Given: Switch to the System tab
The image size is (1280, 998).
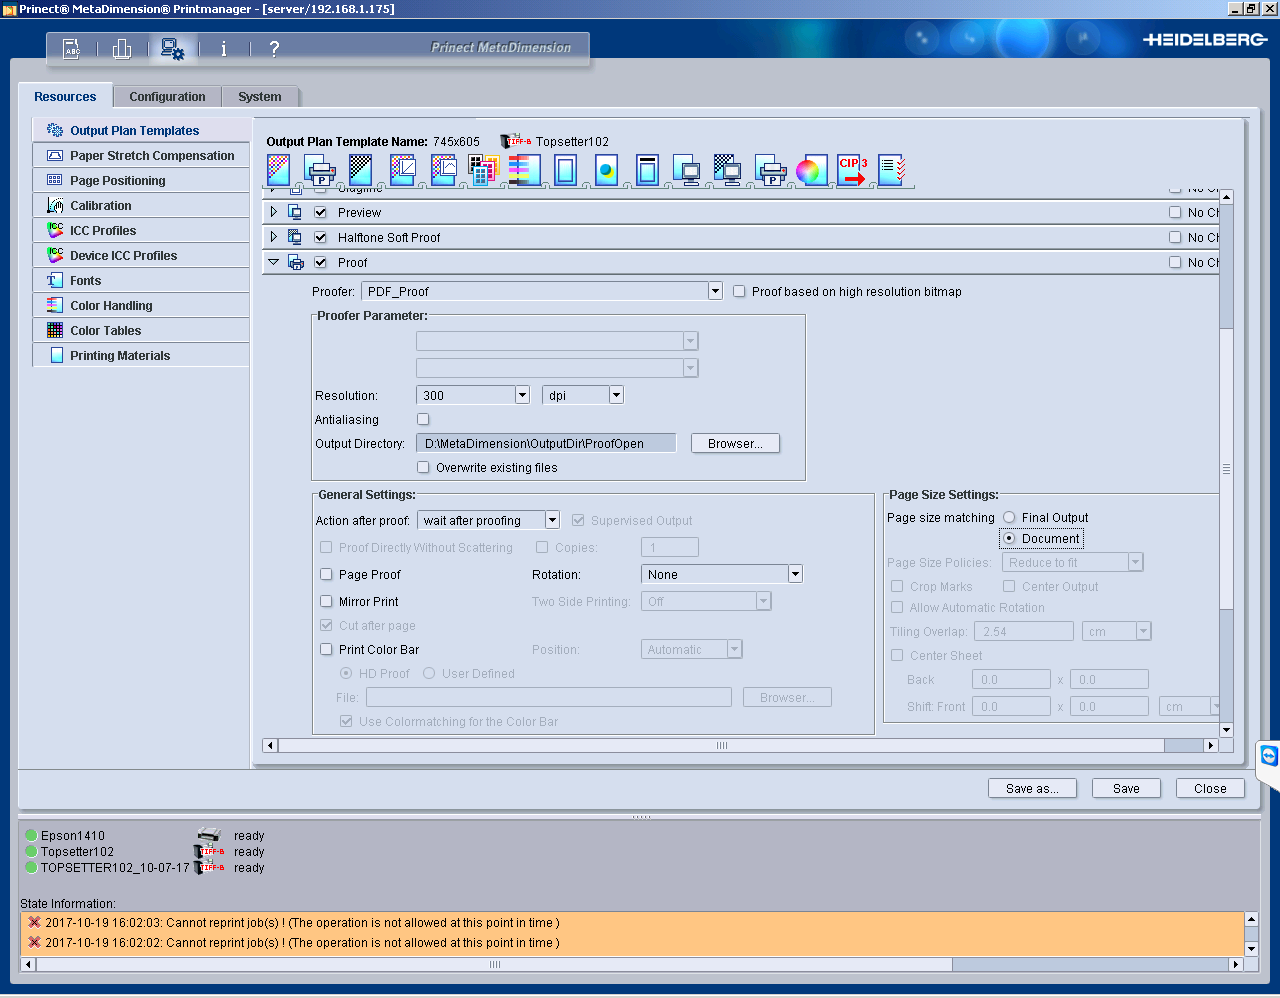Looking at the screenshot, I should [260, 97].
